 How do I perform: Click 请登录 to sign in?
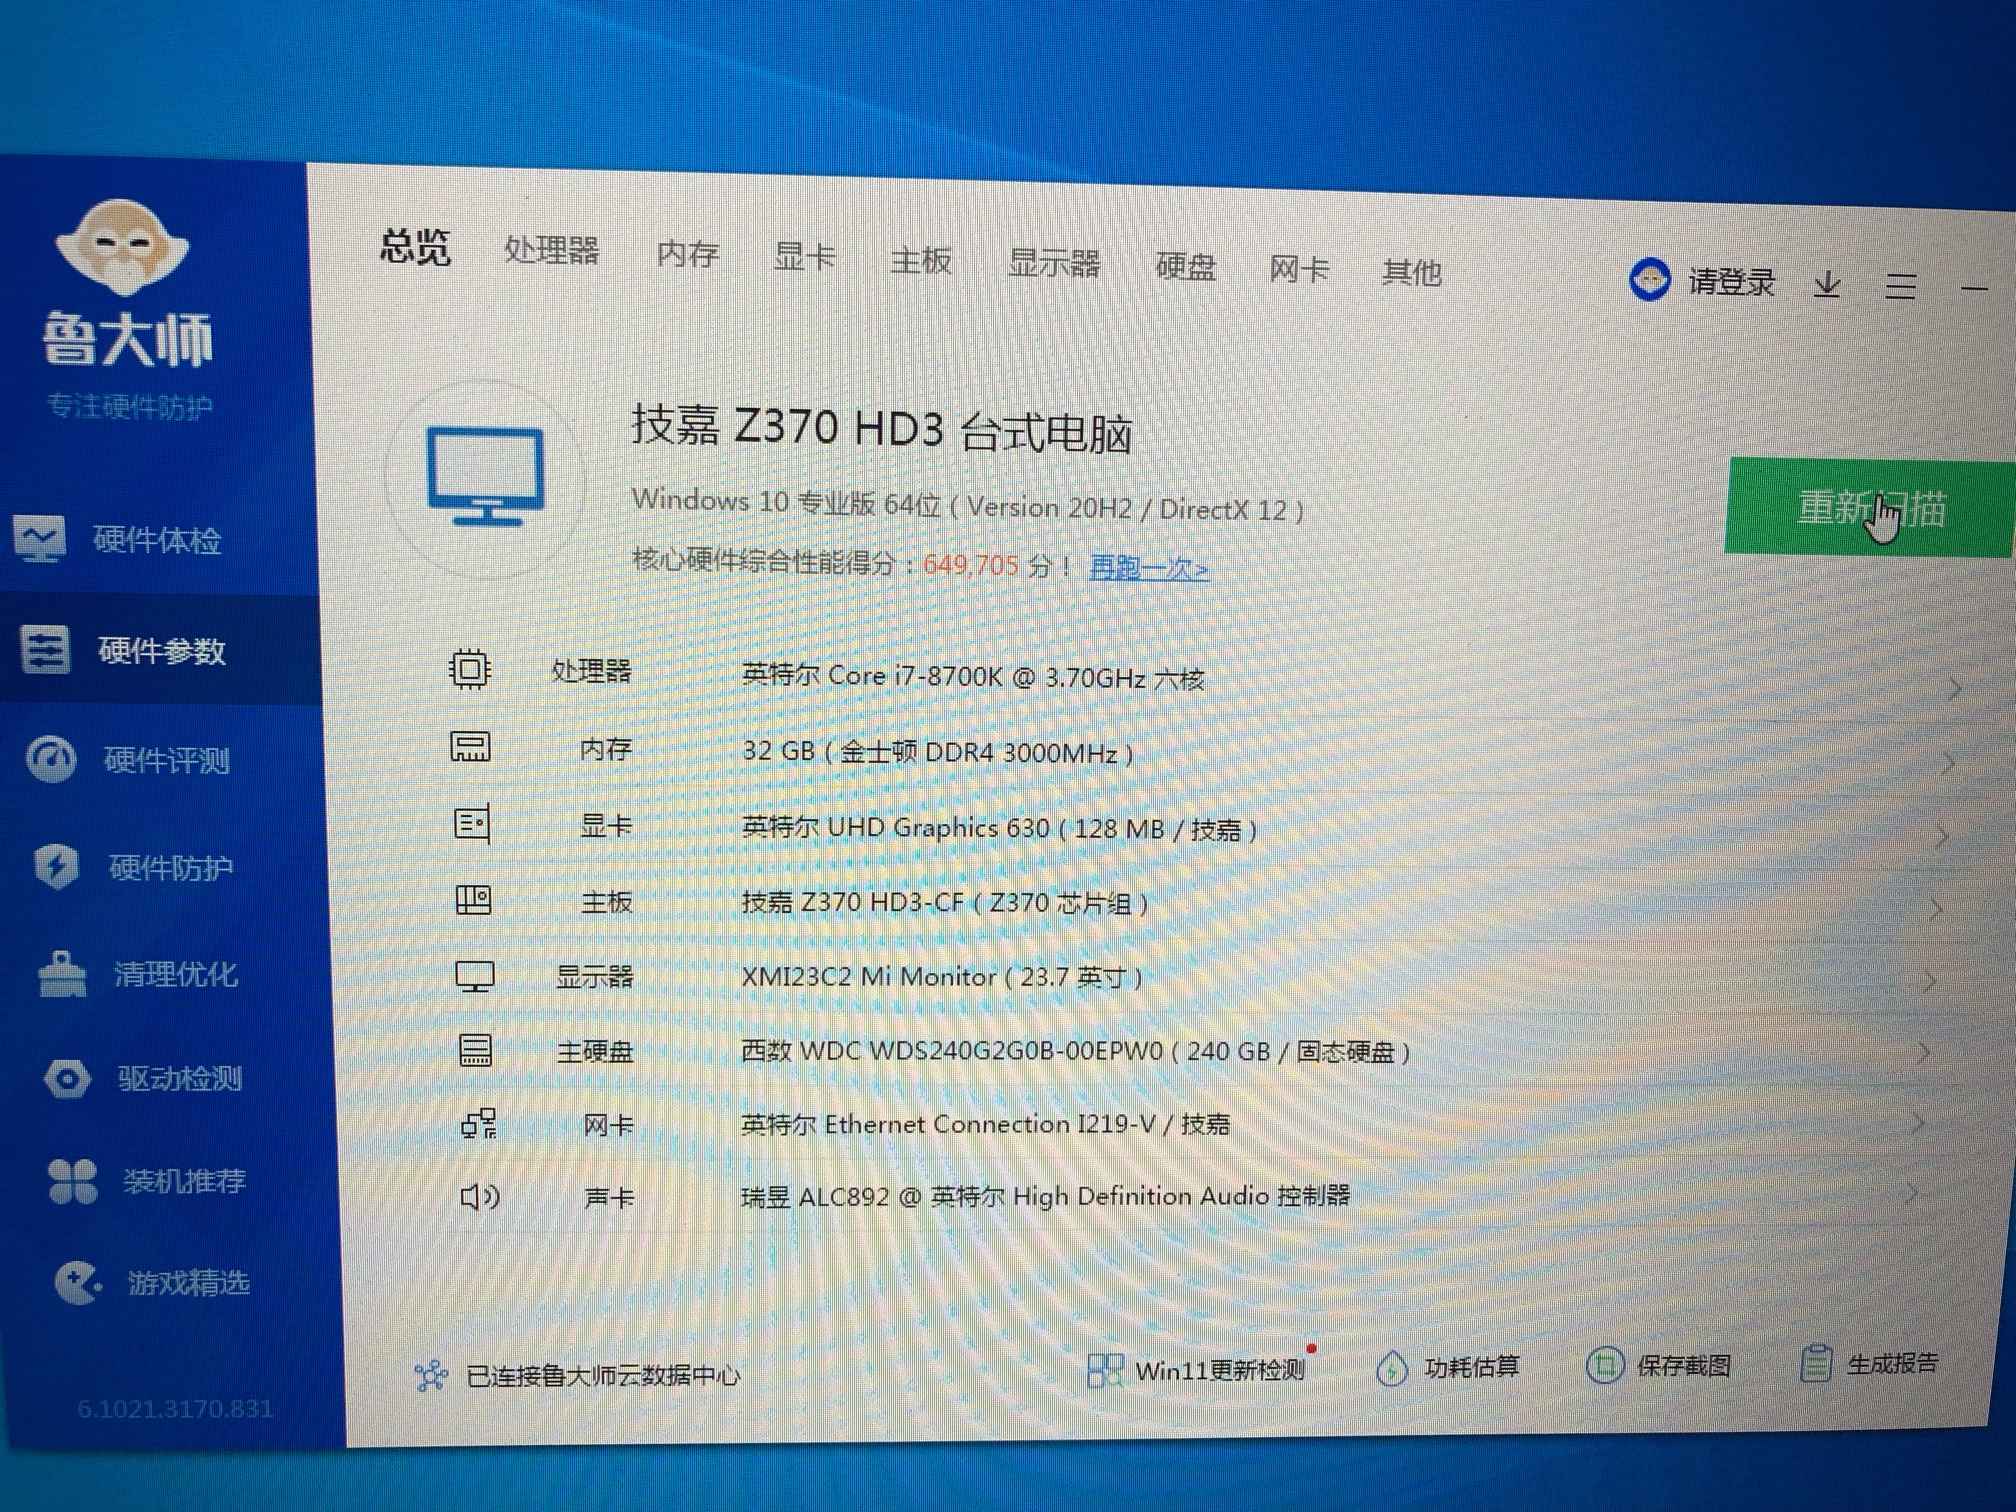tap(1731, 282)
